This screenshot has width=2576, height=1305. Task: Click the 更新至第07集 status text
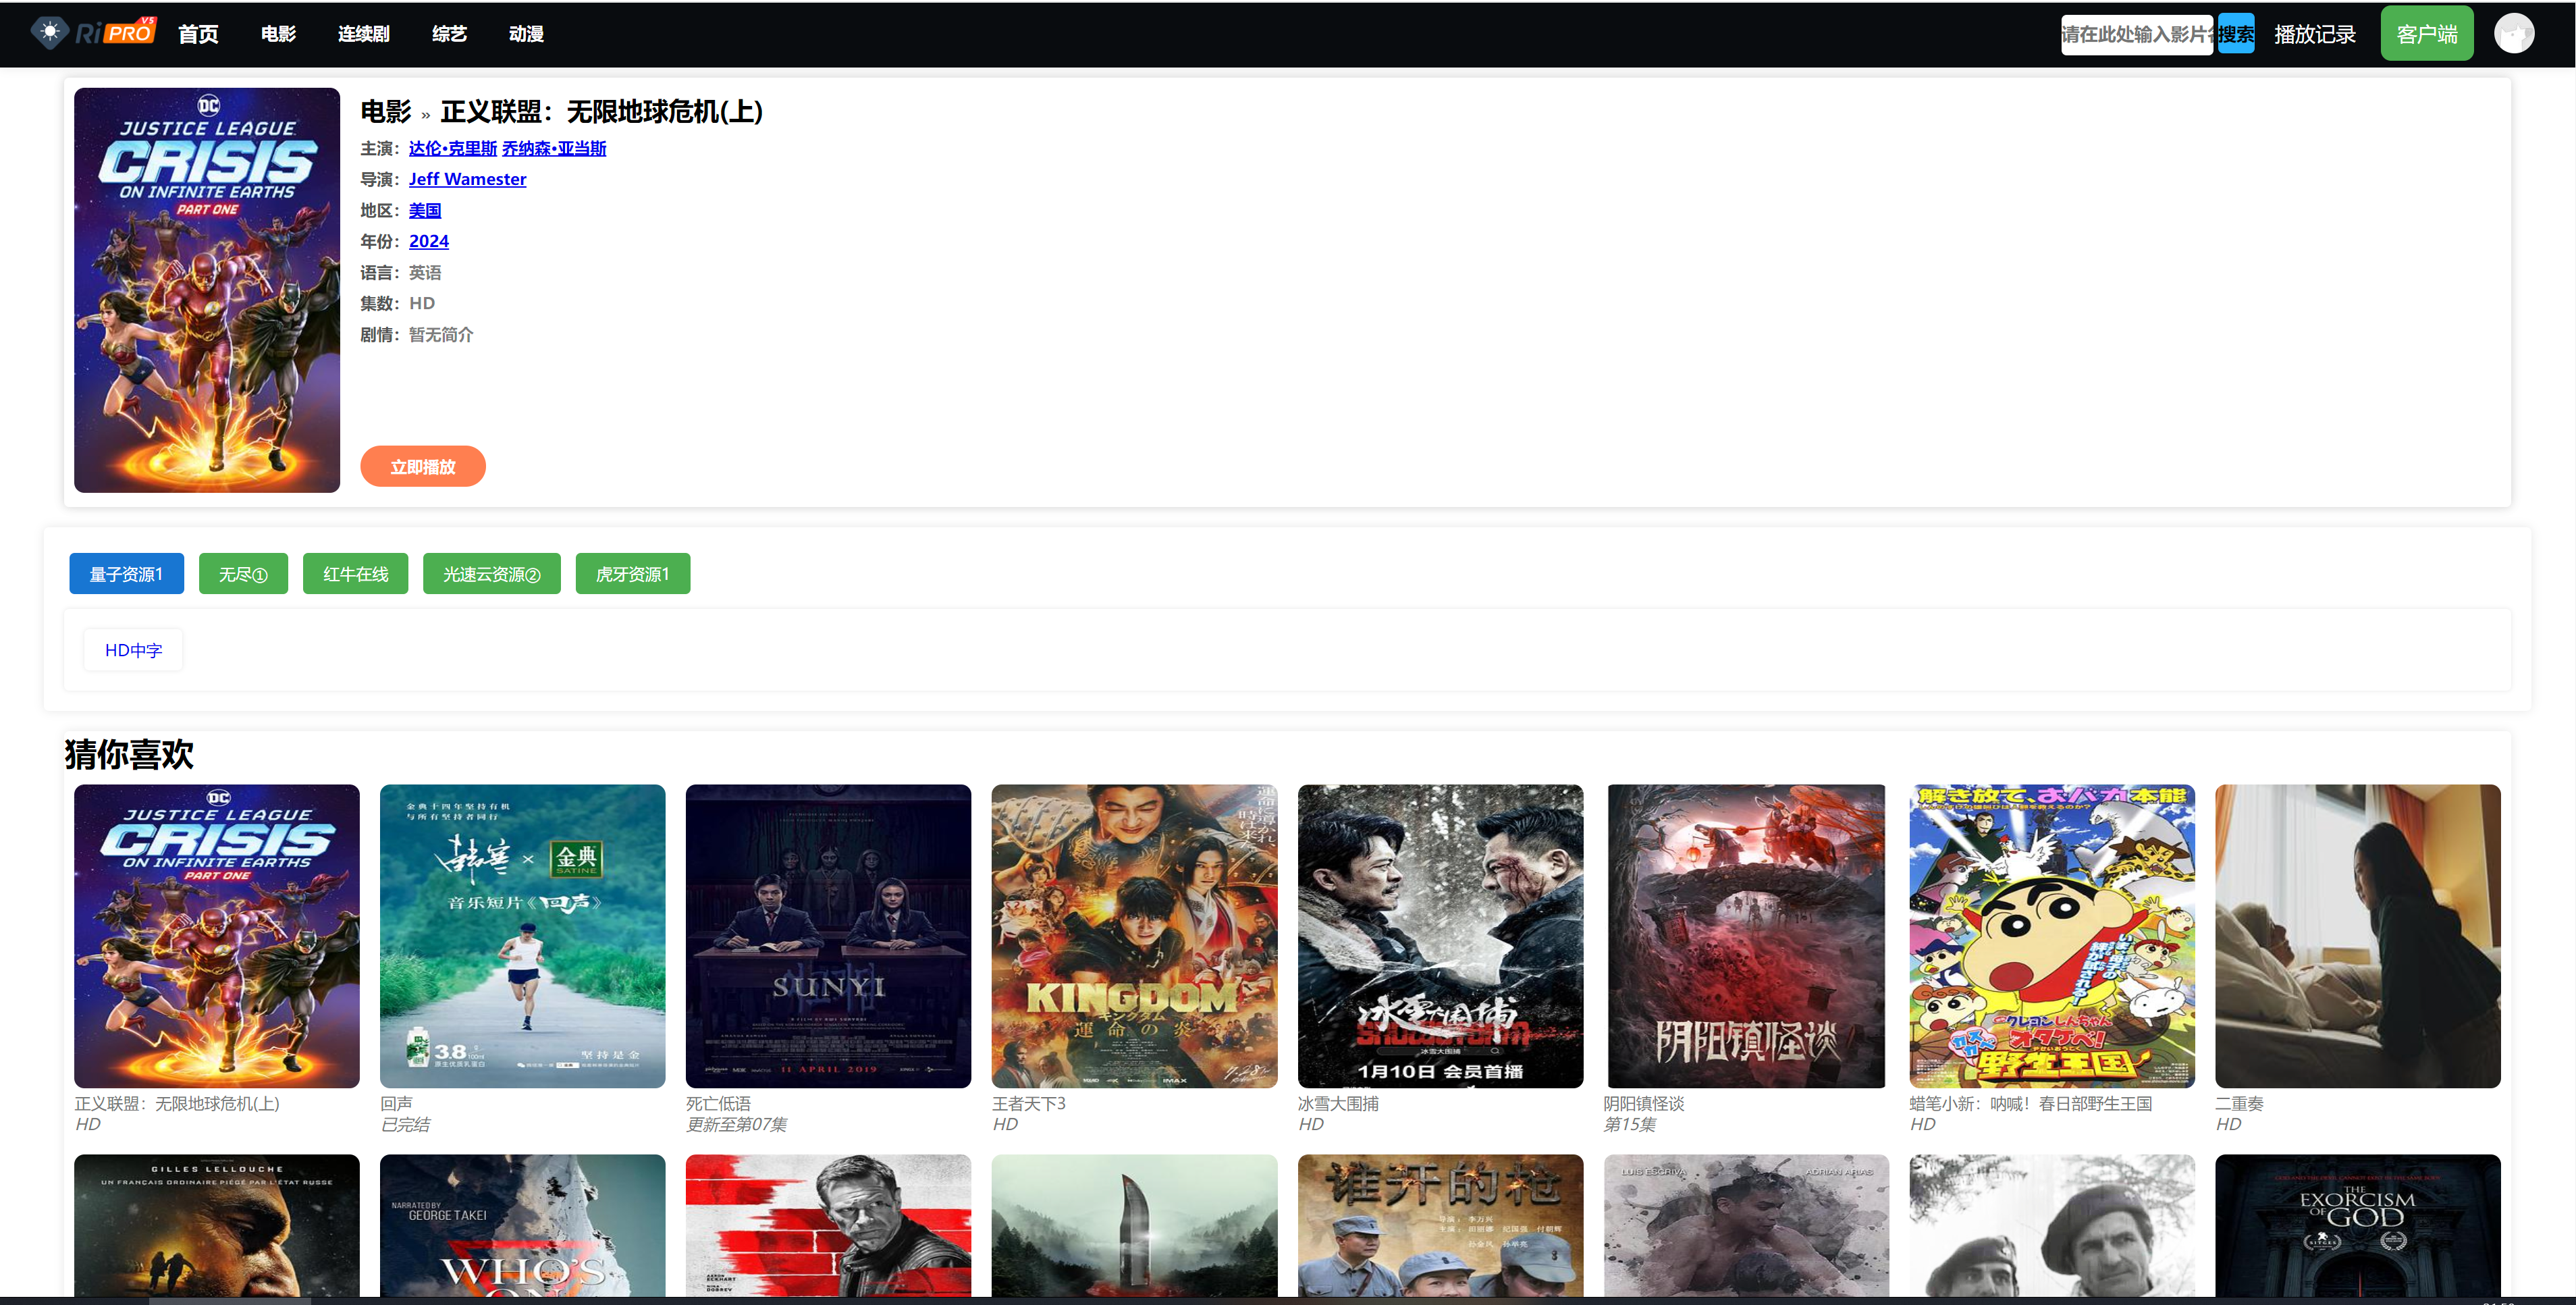[736, 1124]
